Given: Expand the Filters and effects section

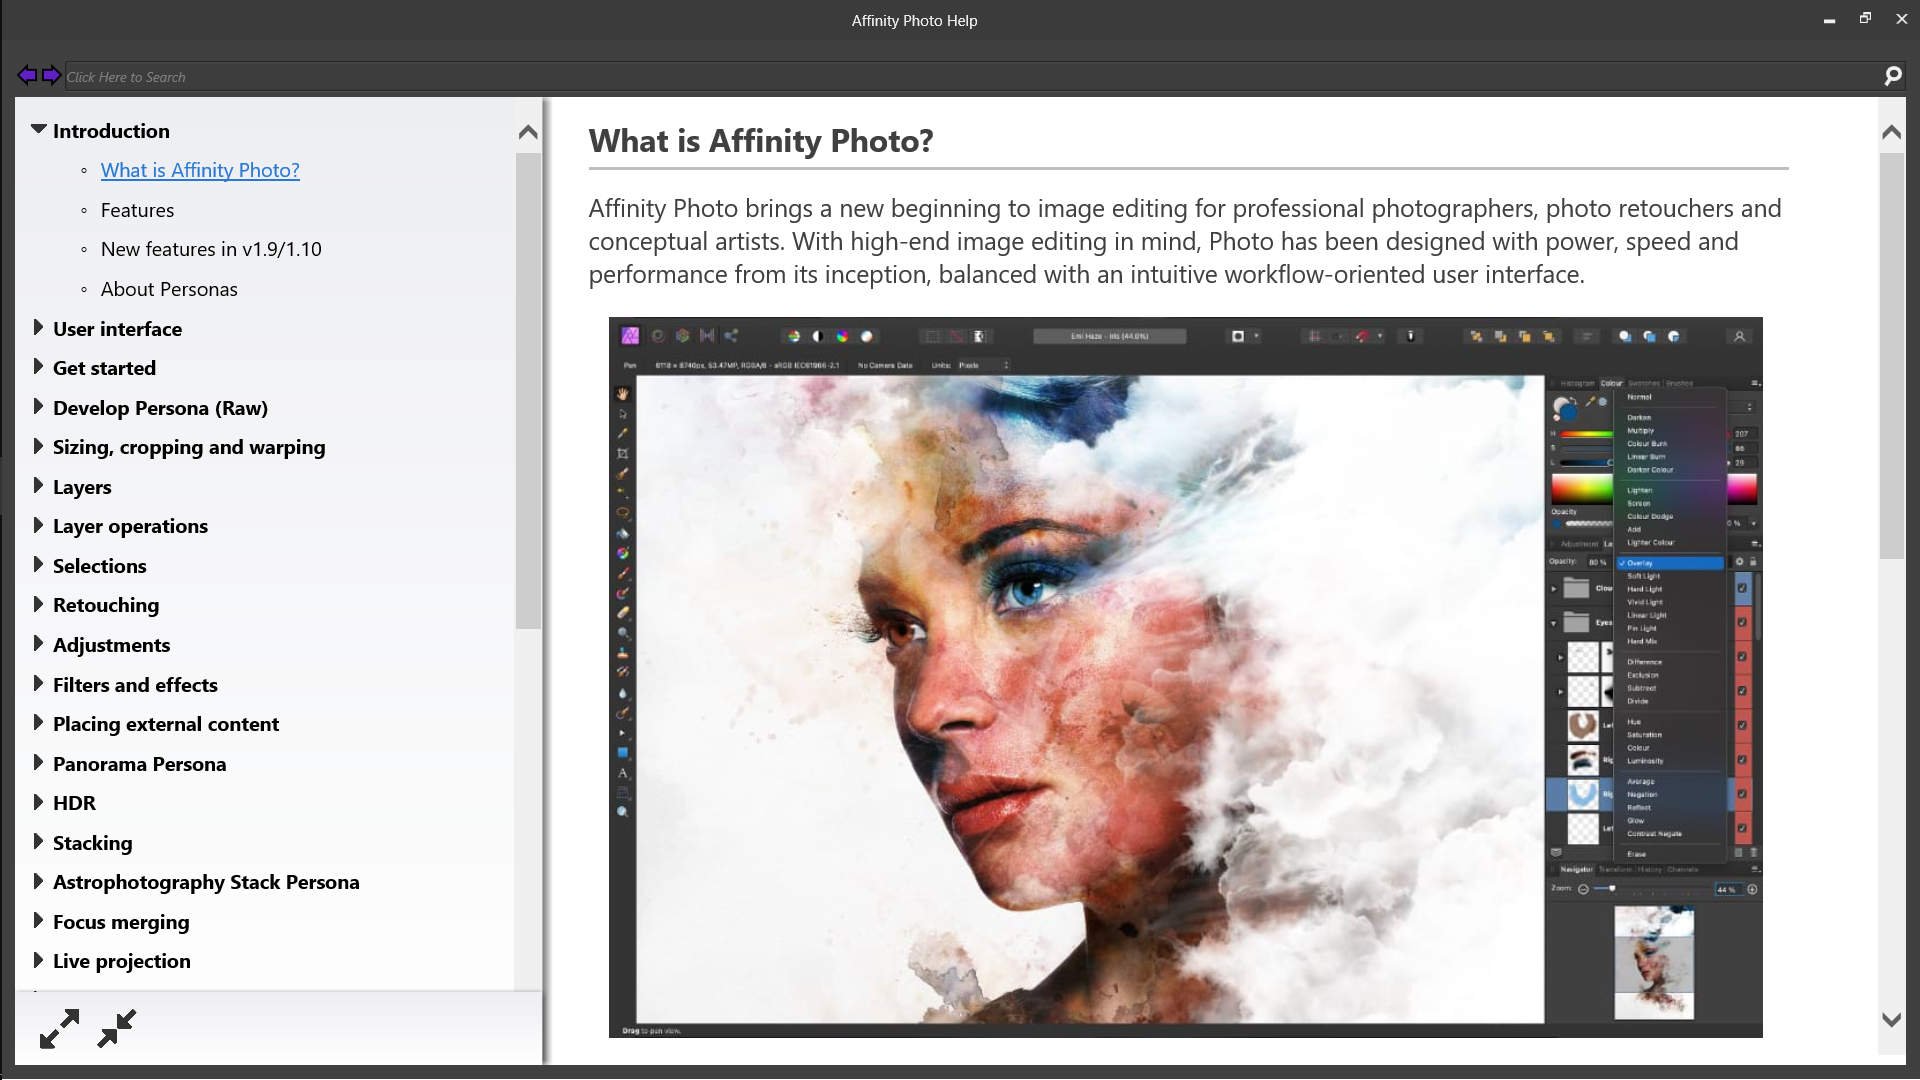Looking at the screenshot, I should click(38, 683).
